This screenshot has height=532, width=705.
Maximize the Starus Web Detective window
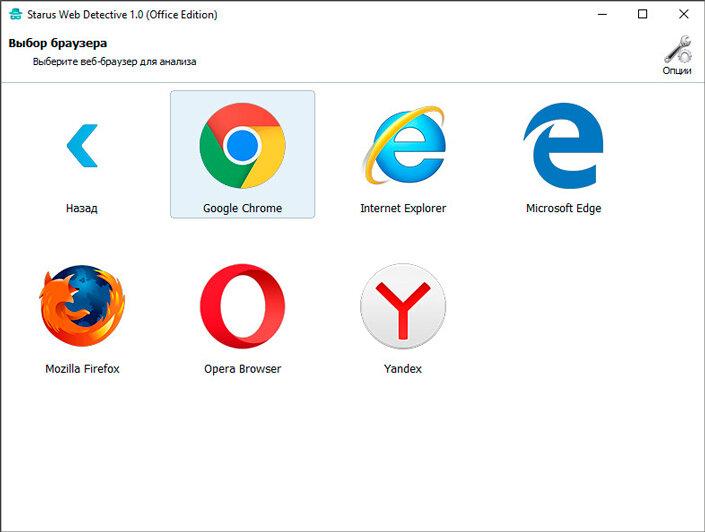643,14
